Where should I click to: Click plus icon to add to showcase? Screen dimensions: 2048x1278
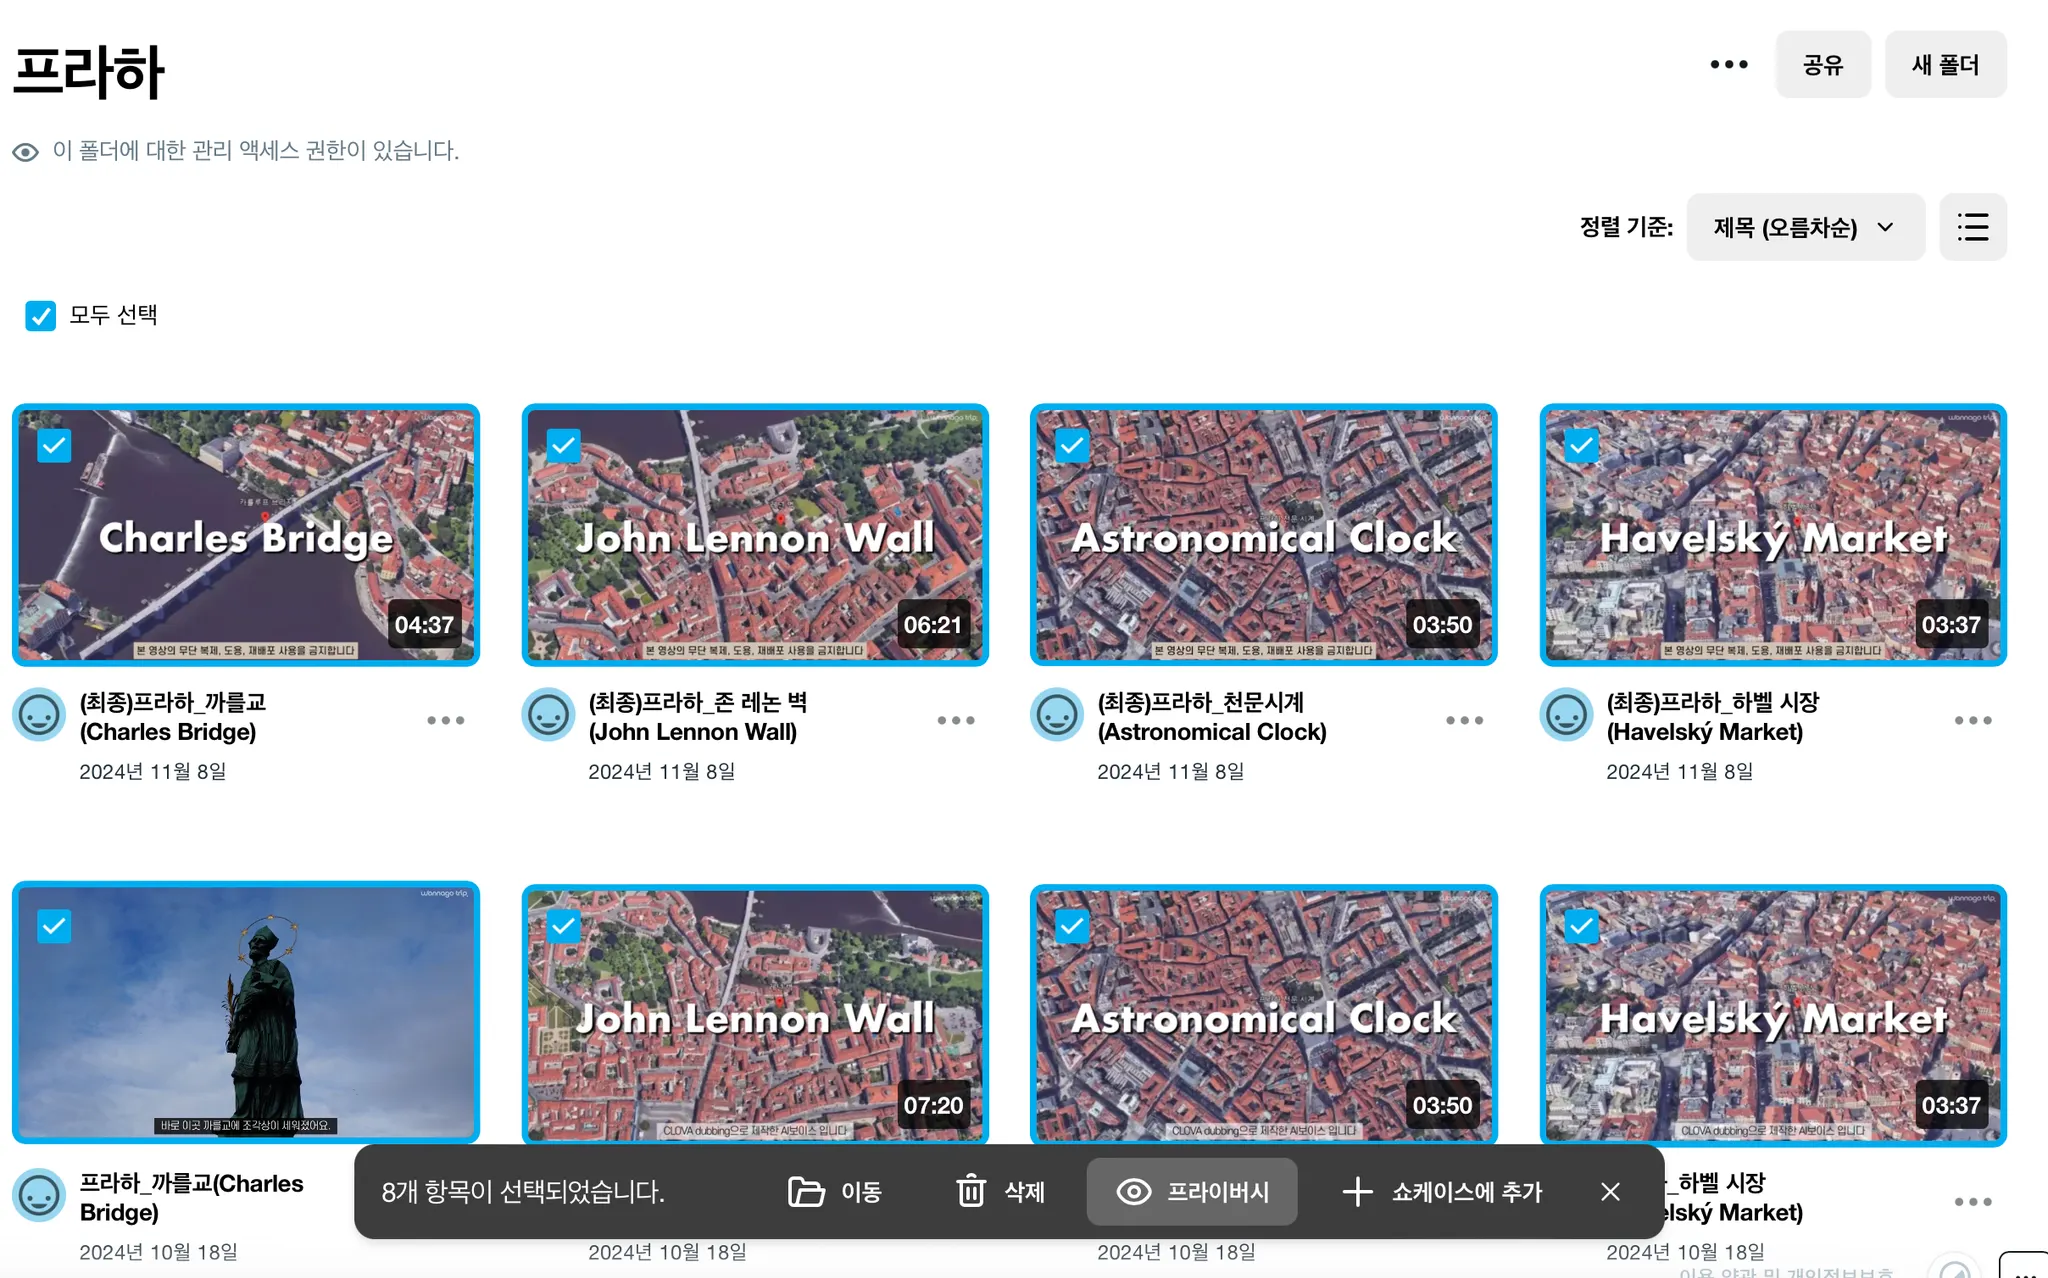(1357, 1191)
